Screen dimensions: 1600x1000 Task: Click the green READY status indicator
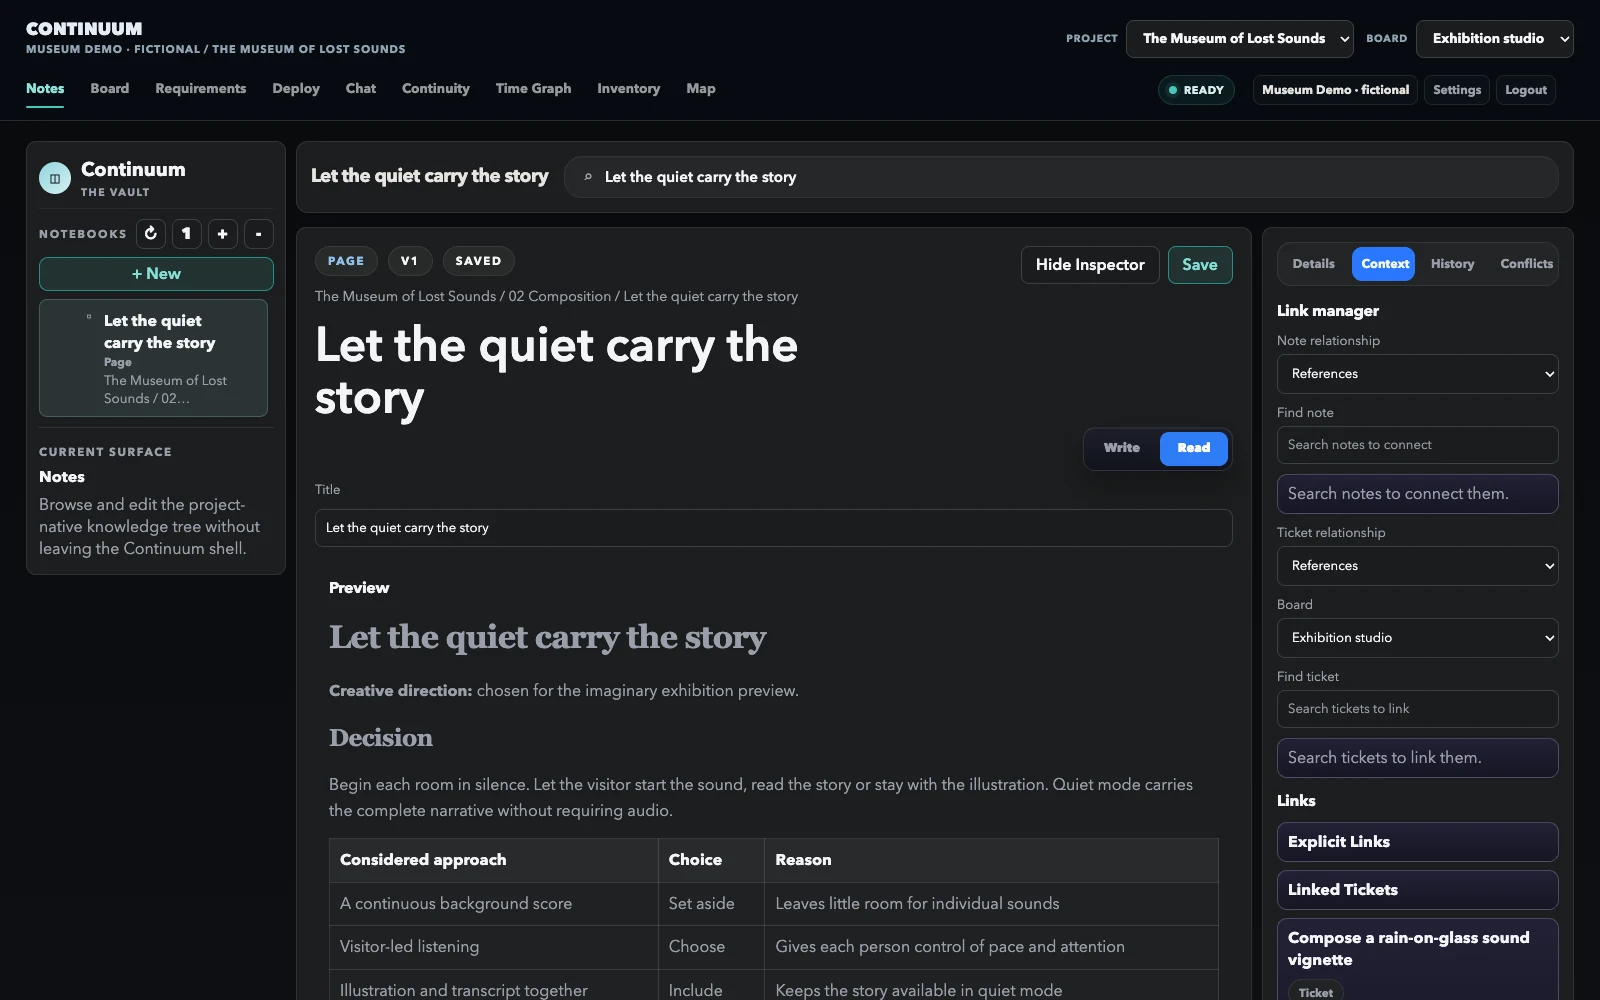(x=1196, y=90)
